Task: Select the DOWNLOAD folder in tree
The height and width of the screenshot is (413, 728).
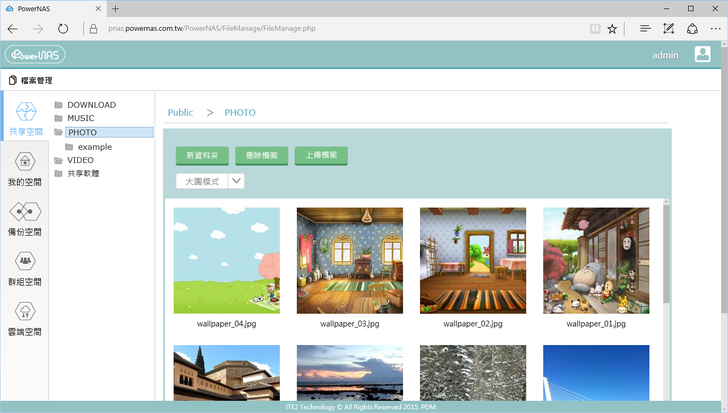Action: [x=91, y=105]
